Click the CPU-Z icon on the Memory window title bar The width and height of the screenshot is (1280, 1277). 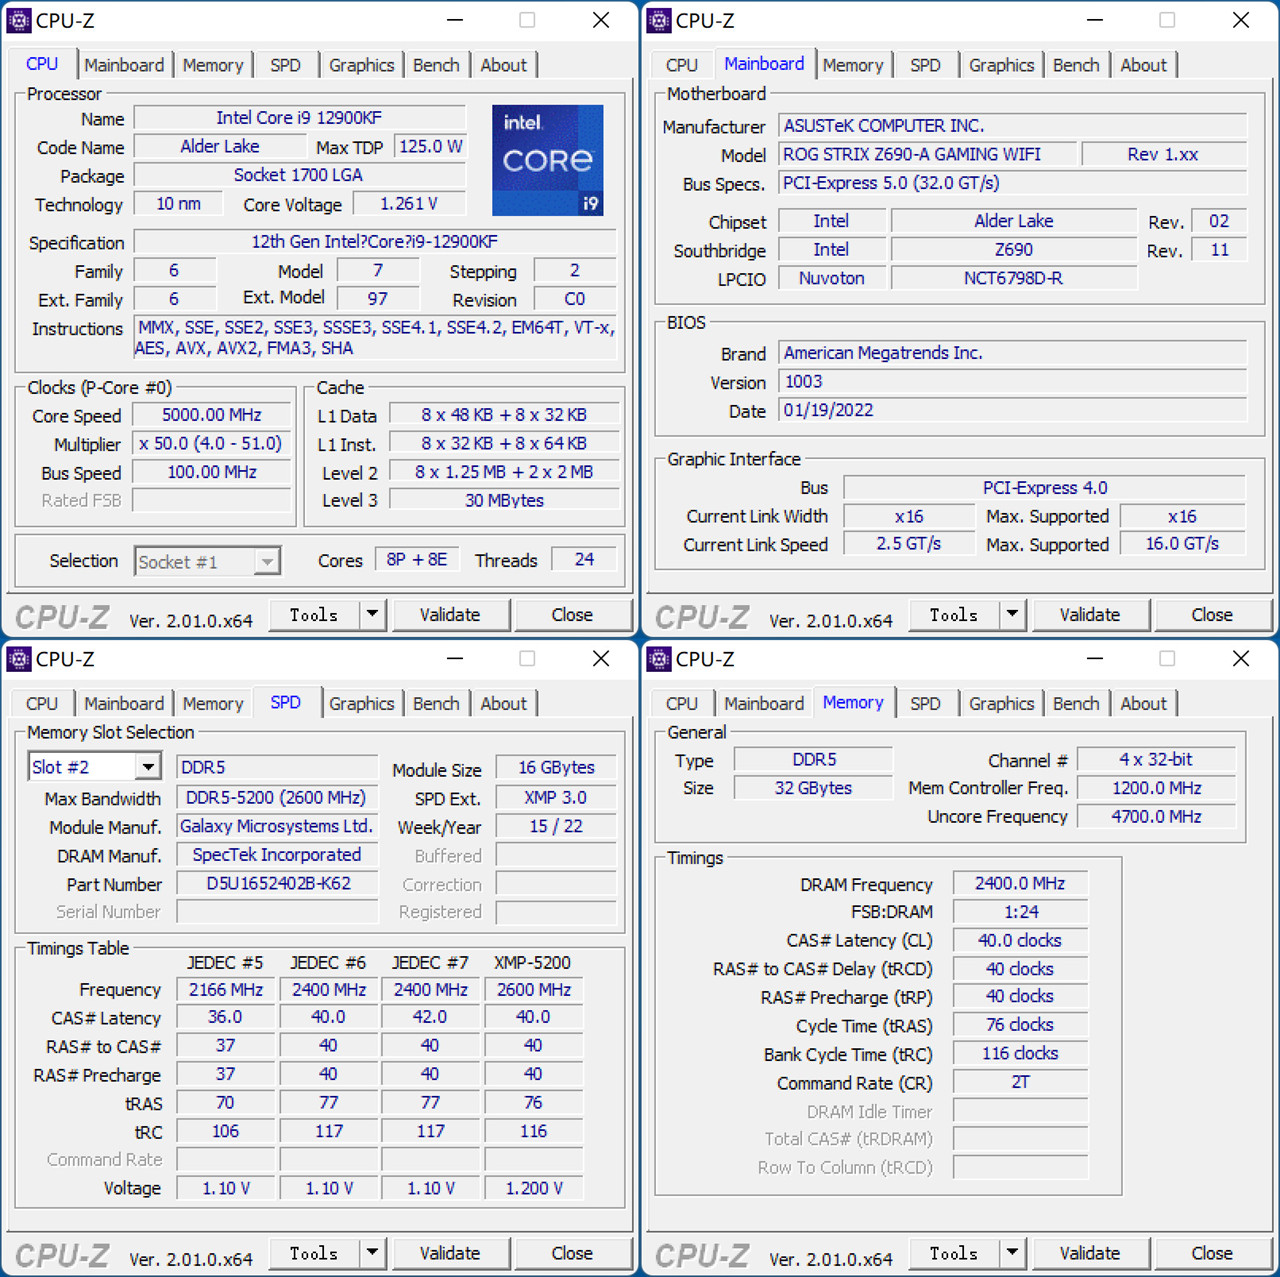tap(660, 659)
